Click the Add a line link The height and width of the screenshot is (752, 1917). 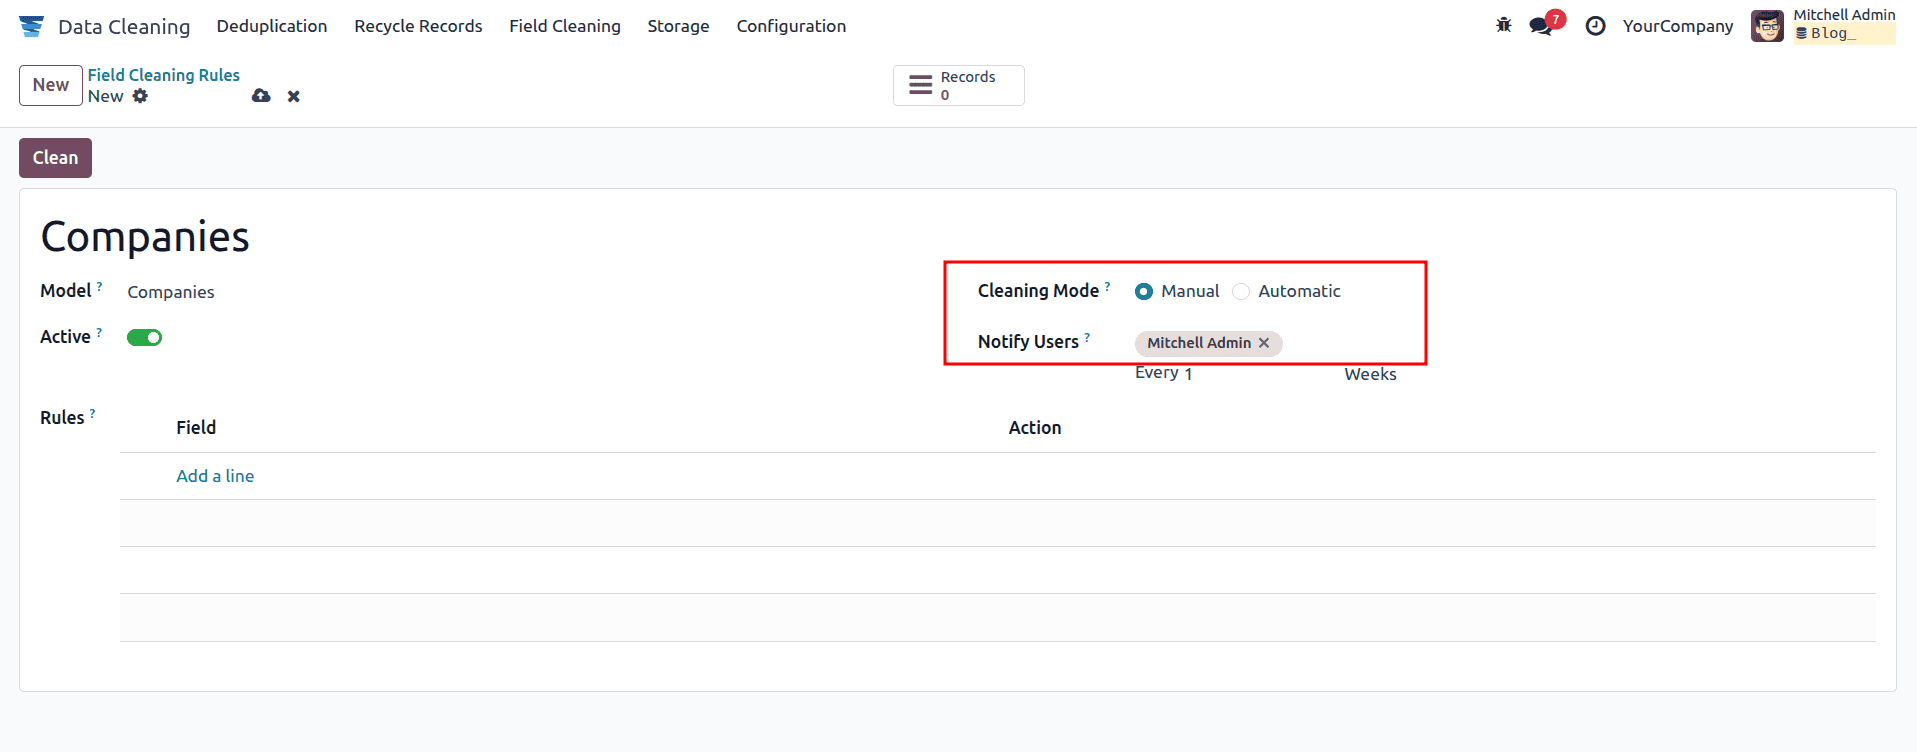(215, 476)
